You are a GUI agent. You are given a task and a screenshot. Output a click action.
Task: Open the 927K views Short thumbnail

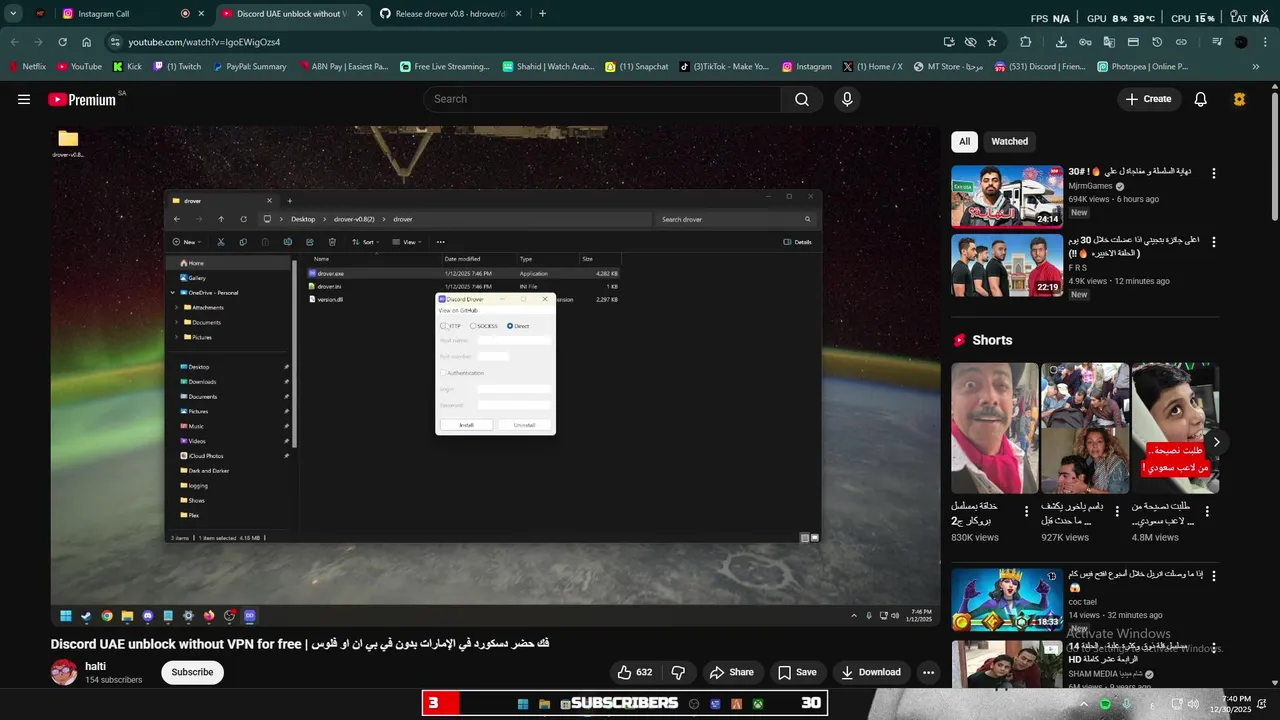click(x=1085, y=428)
